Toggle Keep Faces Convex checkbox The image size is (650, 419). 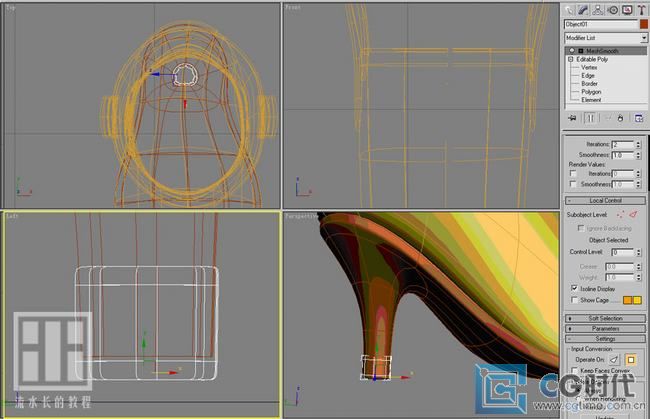(575, 370)
